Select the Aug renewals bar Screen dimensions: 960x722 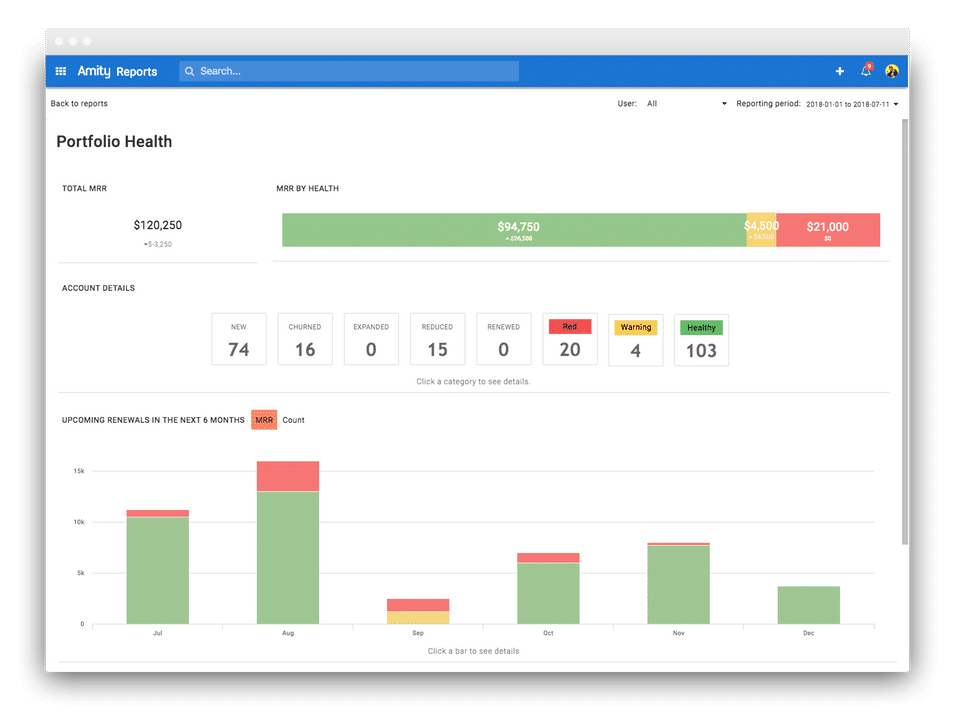[x=288, y=543]
